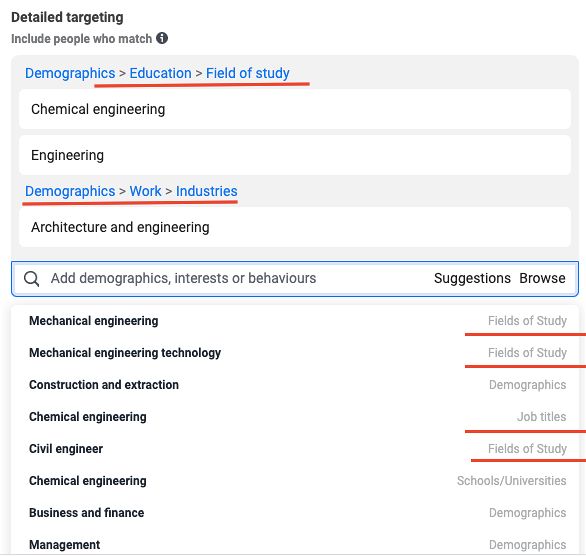Pick Construction and extraction suggestion
The image size is (586, 556).
click(294, 385)
